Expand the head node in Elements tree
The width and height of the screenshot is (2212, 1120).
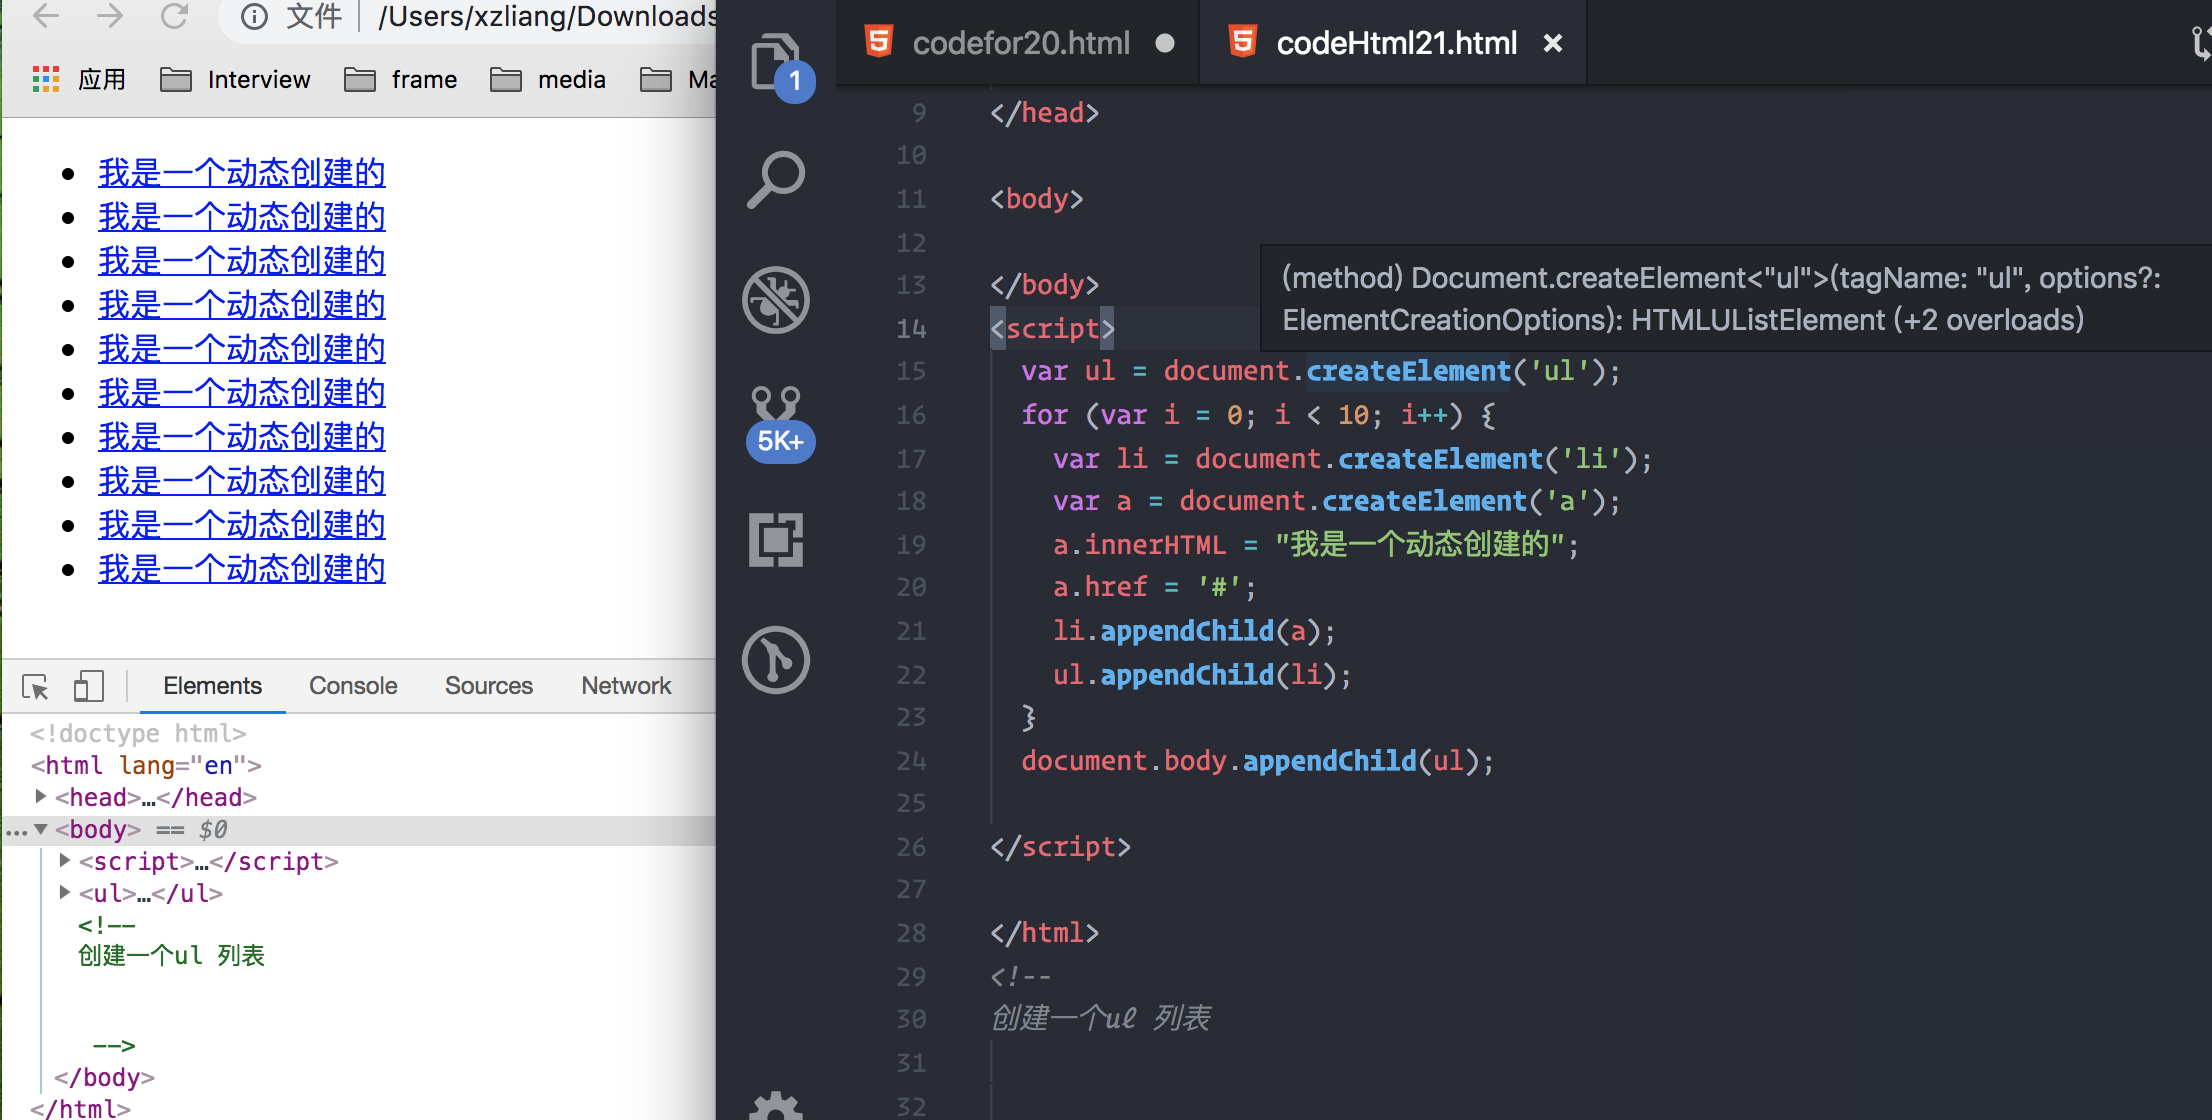click(x=40, y=797)
